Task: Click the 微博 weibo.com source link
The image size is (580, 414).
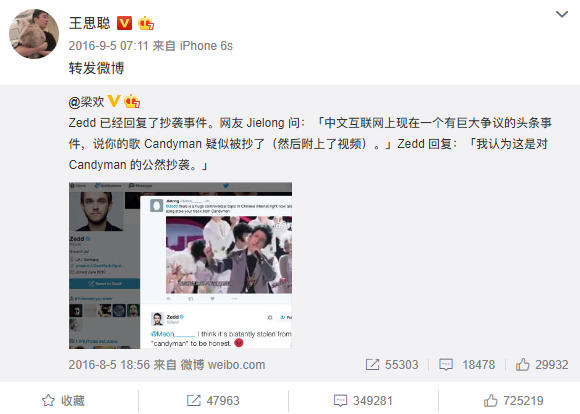Action: click(x=223, y=365)
